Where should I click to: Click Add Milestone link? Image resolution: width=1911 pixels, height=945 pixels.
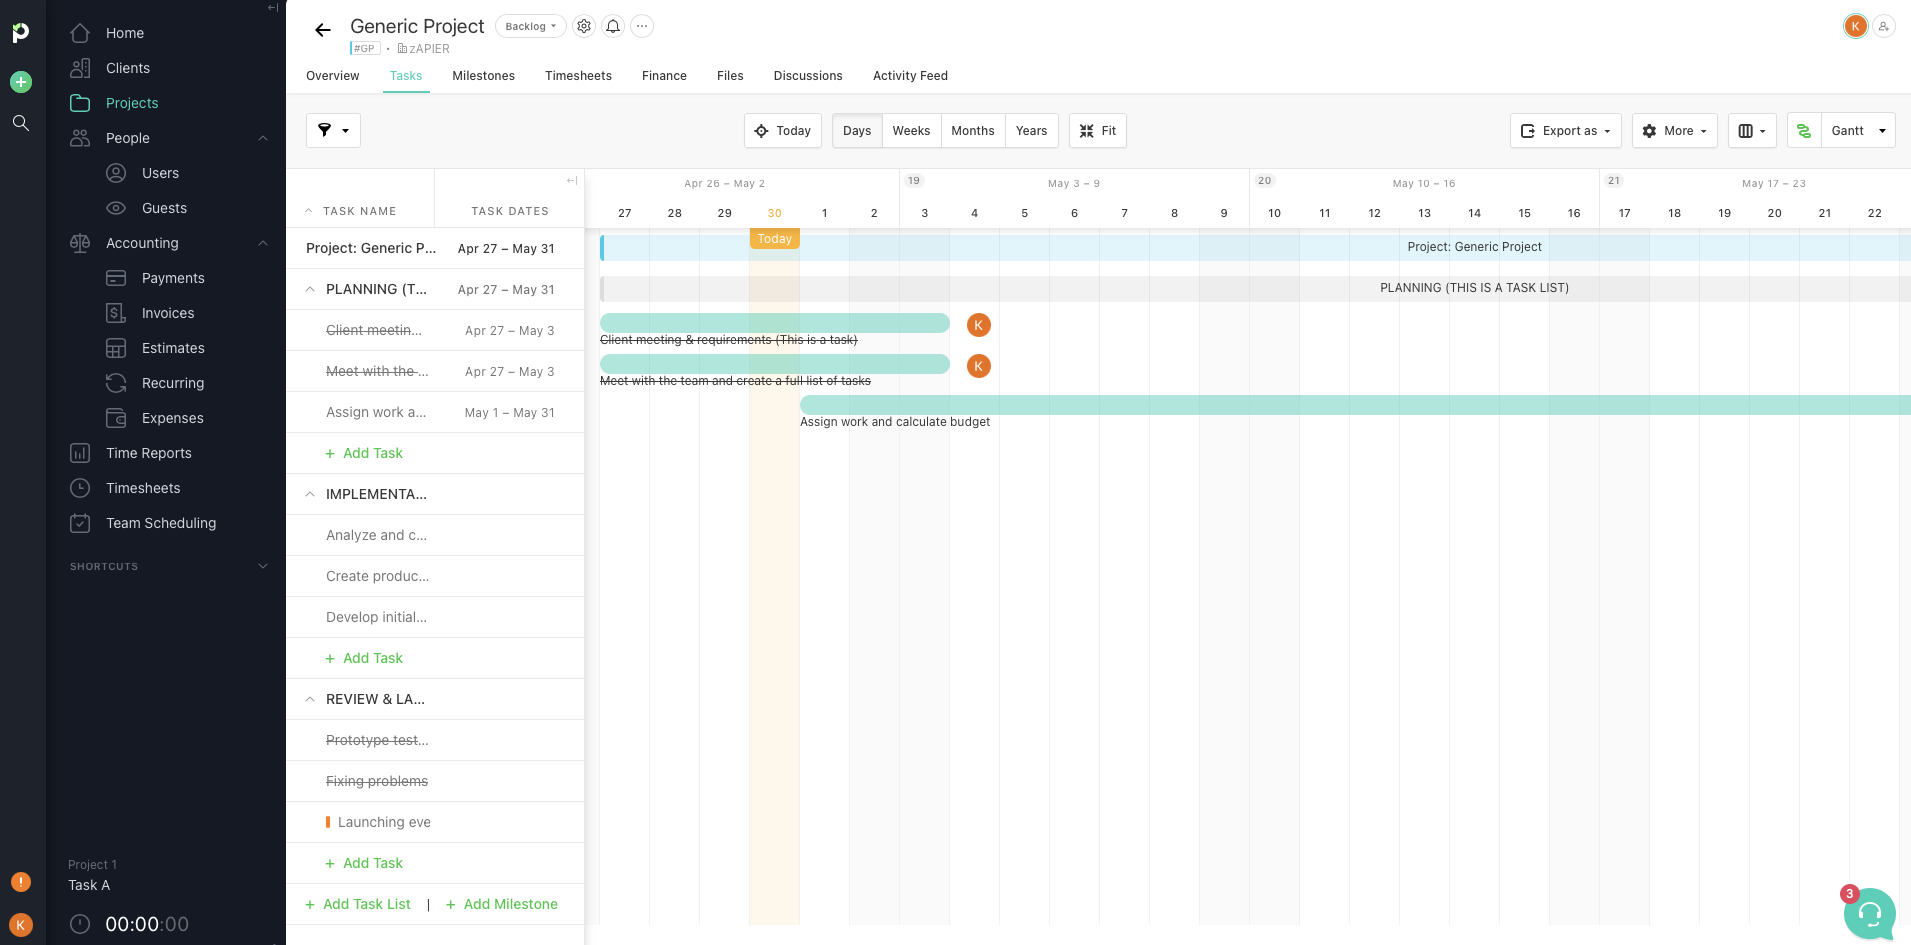[x=502, y=904]
